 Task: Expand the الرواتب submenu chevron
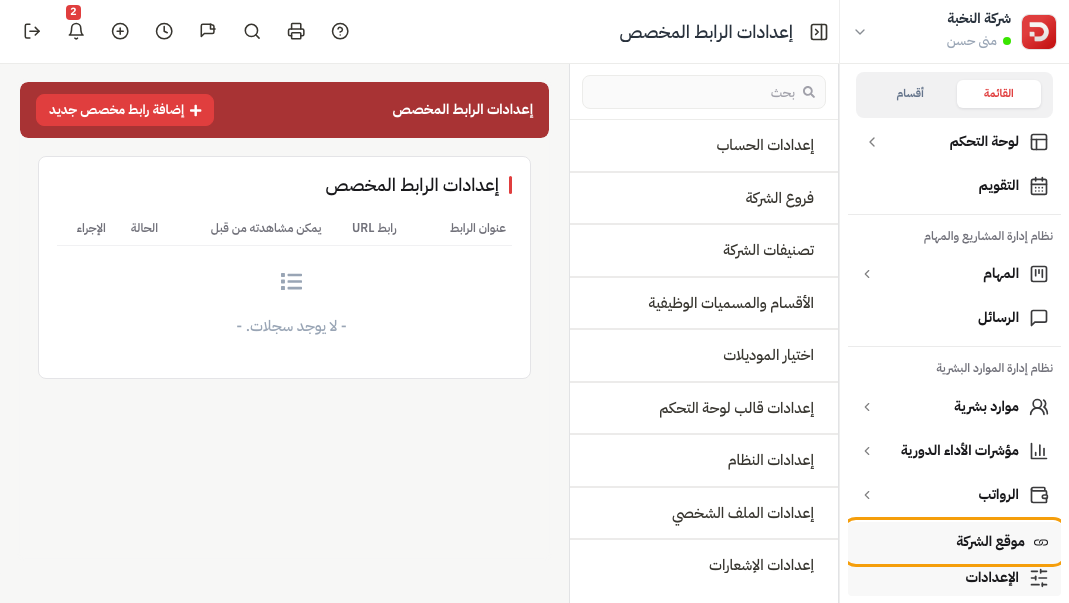[x=867, y=495]
